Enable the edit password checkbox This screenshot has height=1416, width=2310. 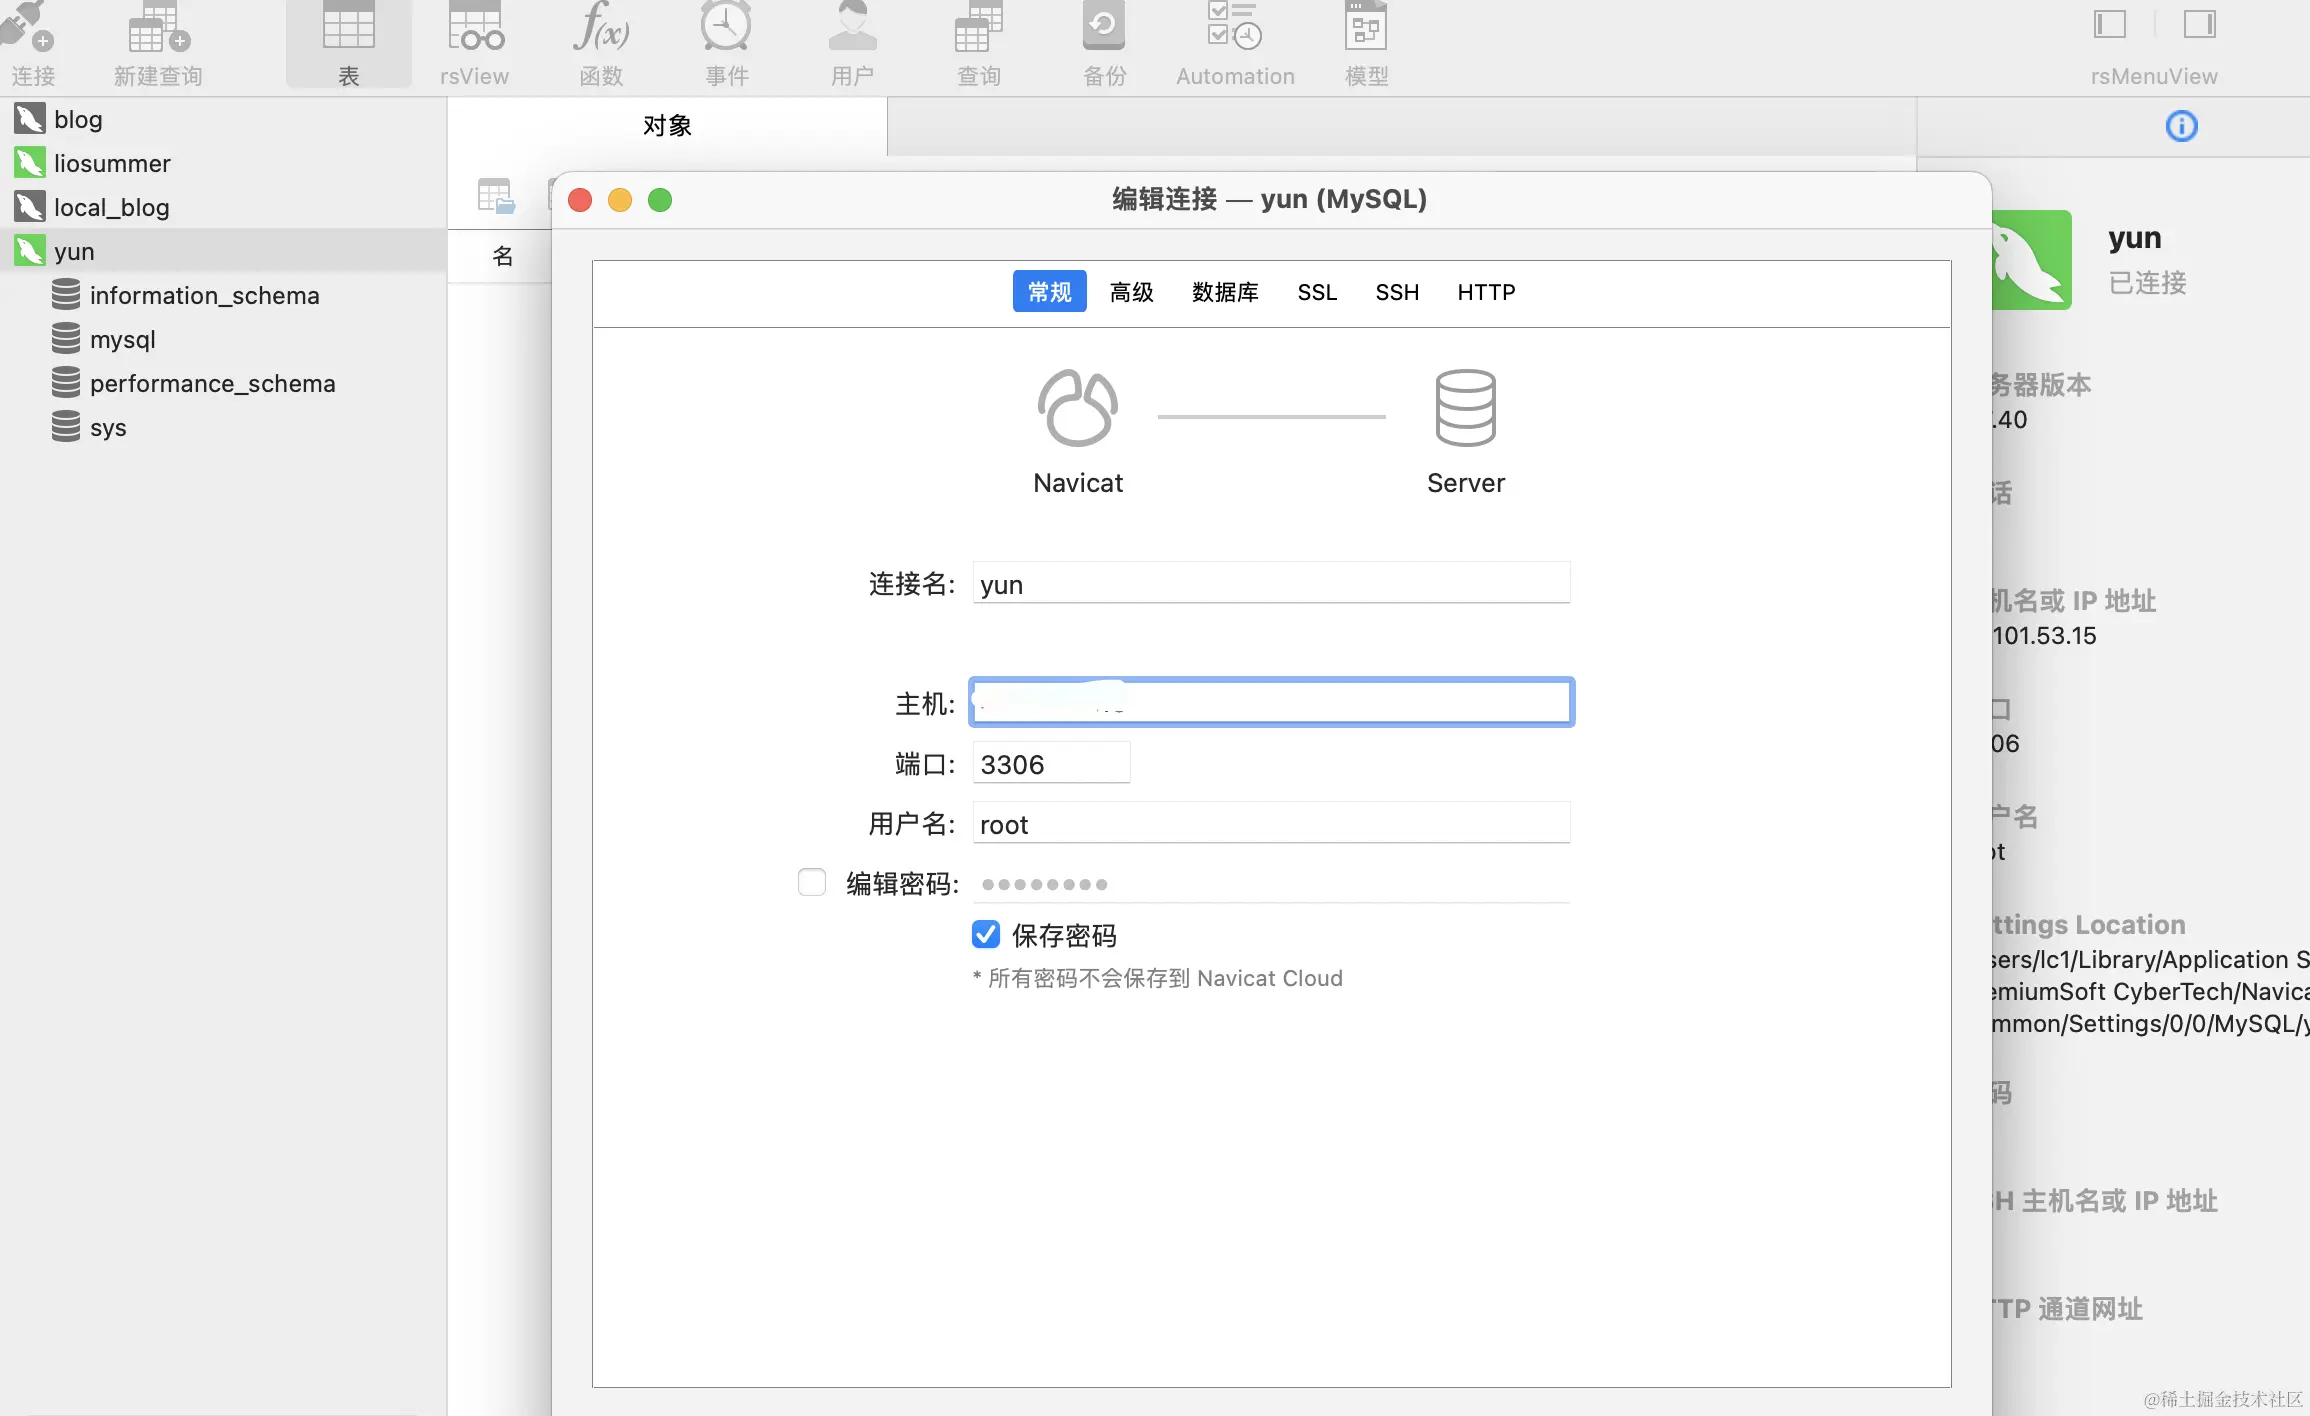[812, 882]
